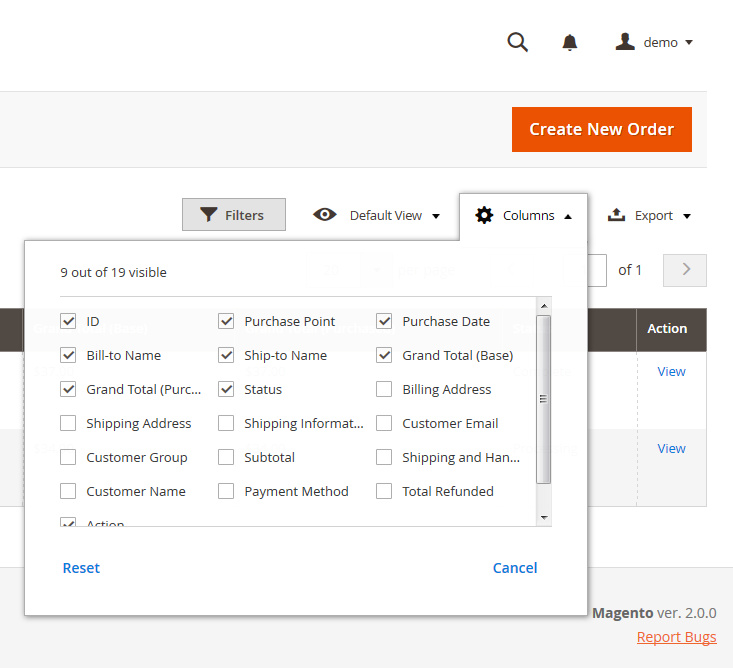Click Create New Order button
733x668 pixels.
point(602,129)
